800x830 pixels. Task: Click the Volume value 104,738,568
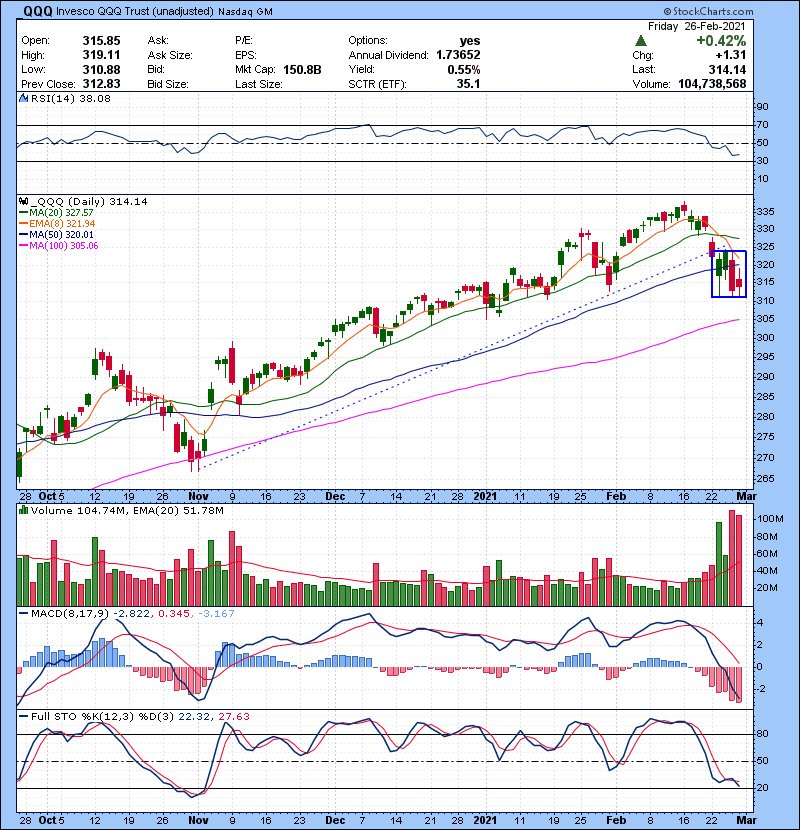(x=712, y=84)
